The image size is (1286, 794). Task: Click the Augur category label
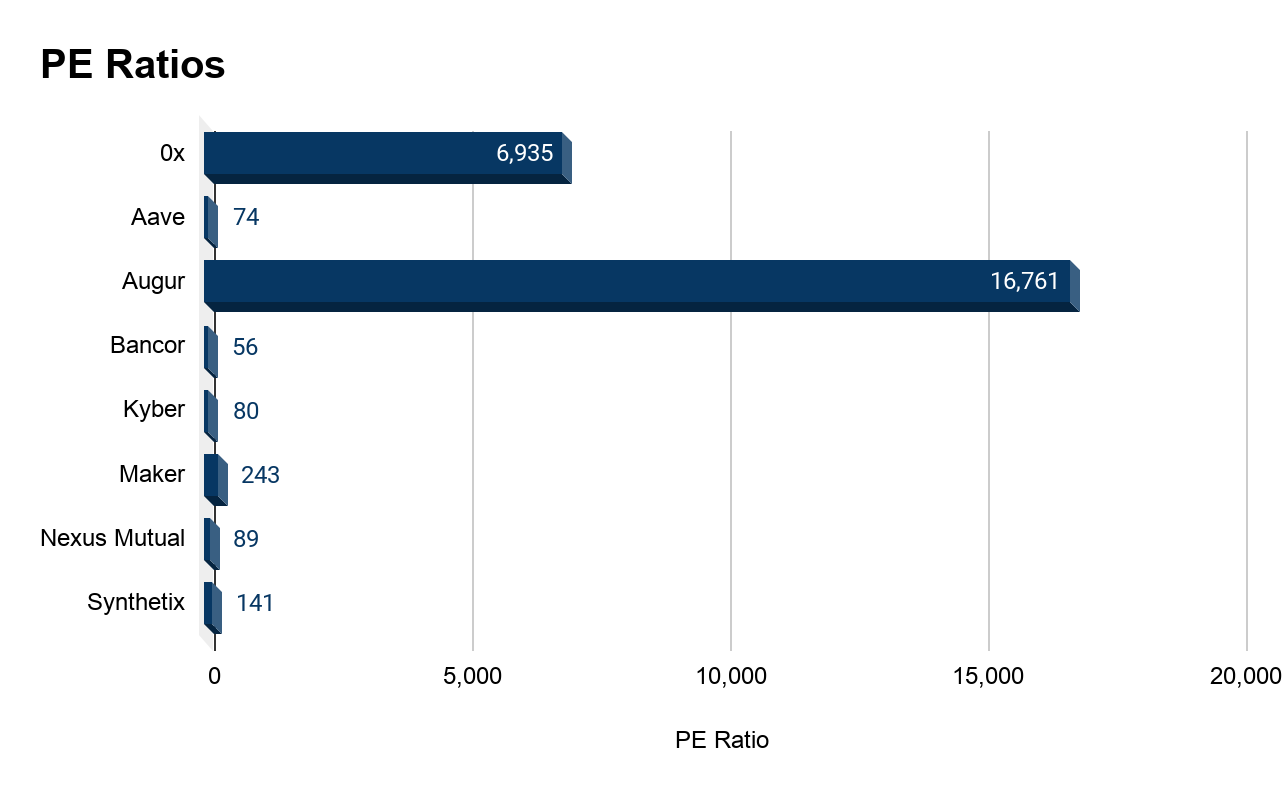(153, 281)
